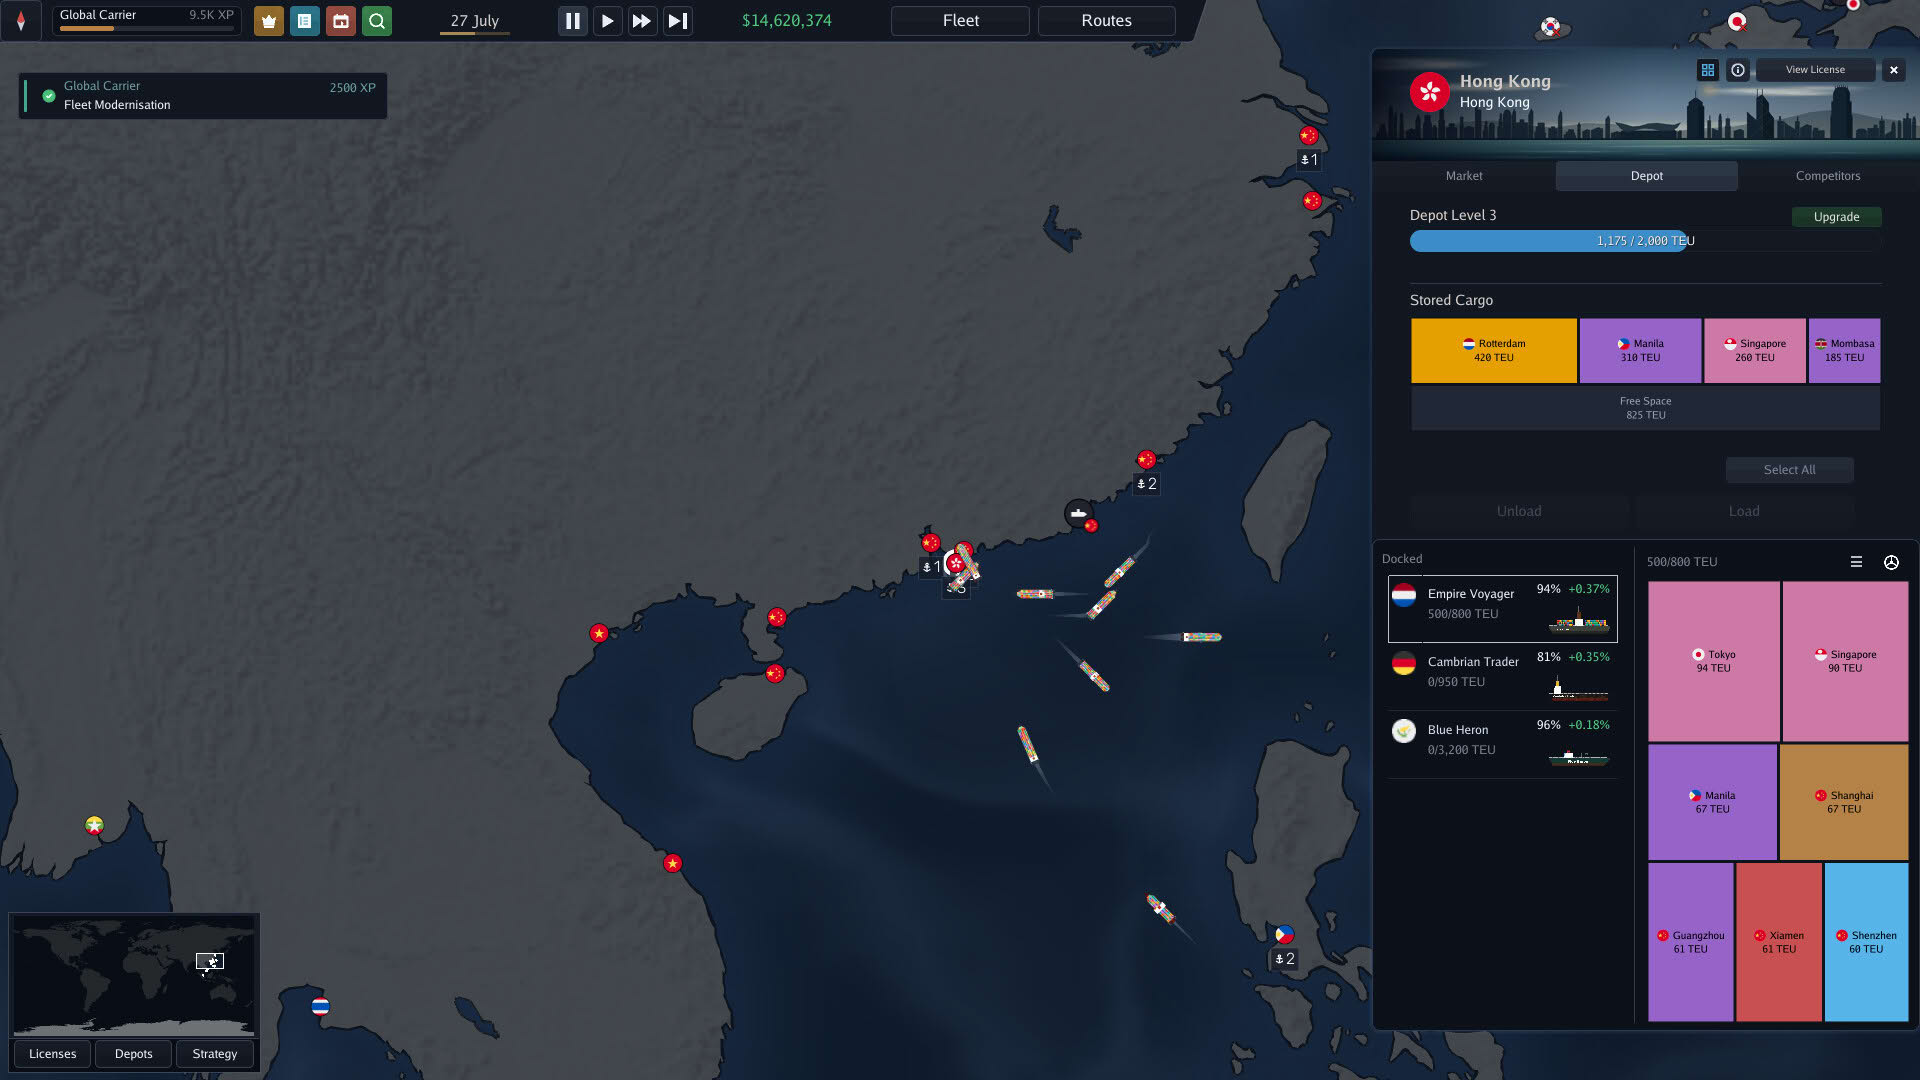Open the Routes menu
Image resolution: width=1920 pixels, height=1080 pixels.
point(1106,21)
